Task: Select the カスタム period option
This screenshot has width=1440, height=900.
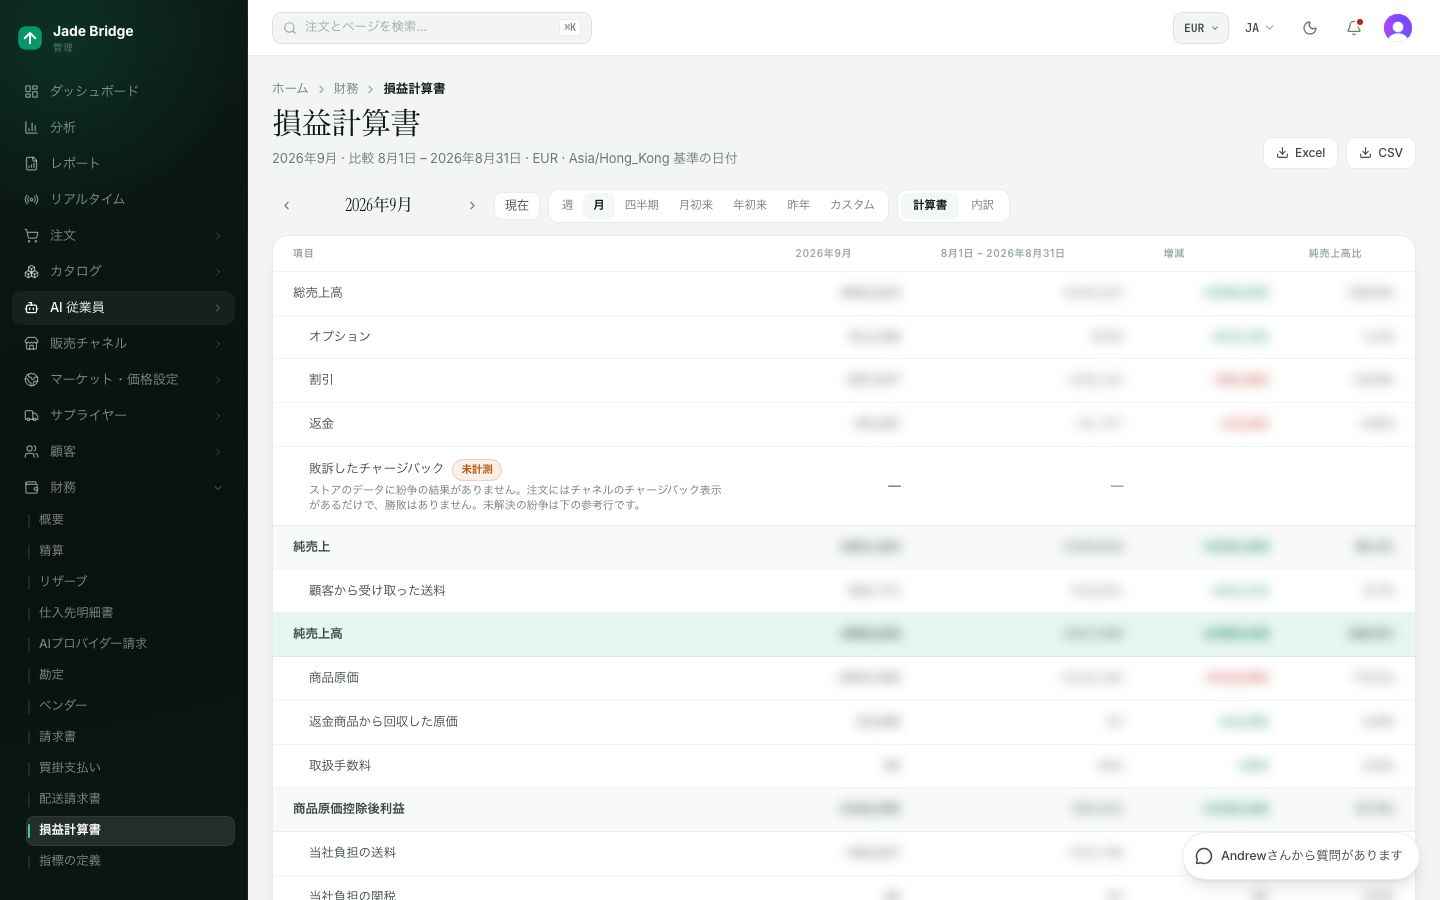Action: pos(852,205)
